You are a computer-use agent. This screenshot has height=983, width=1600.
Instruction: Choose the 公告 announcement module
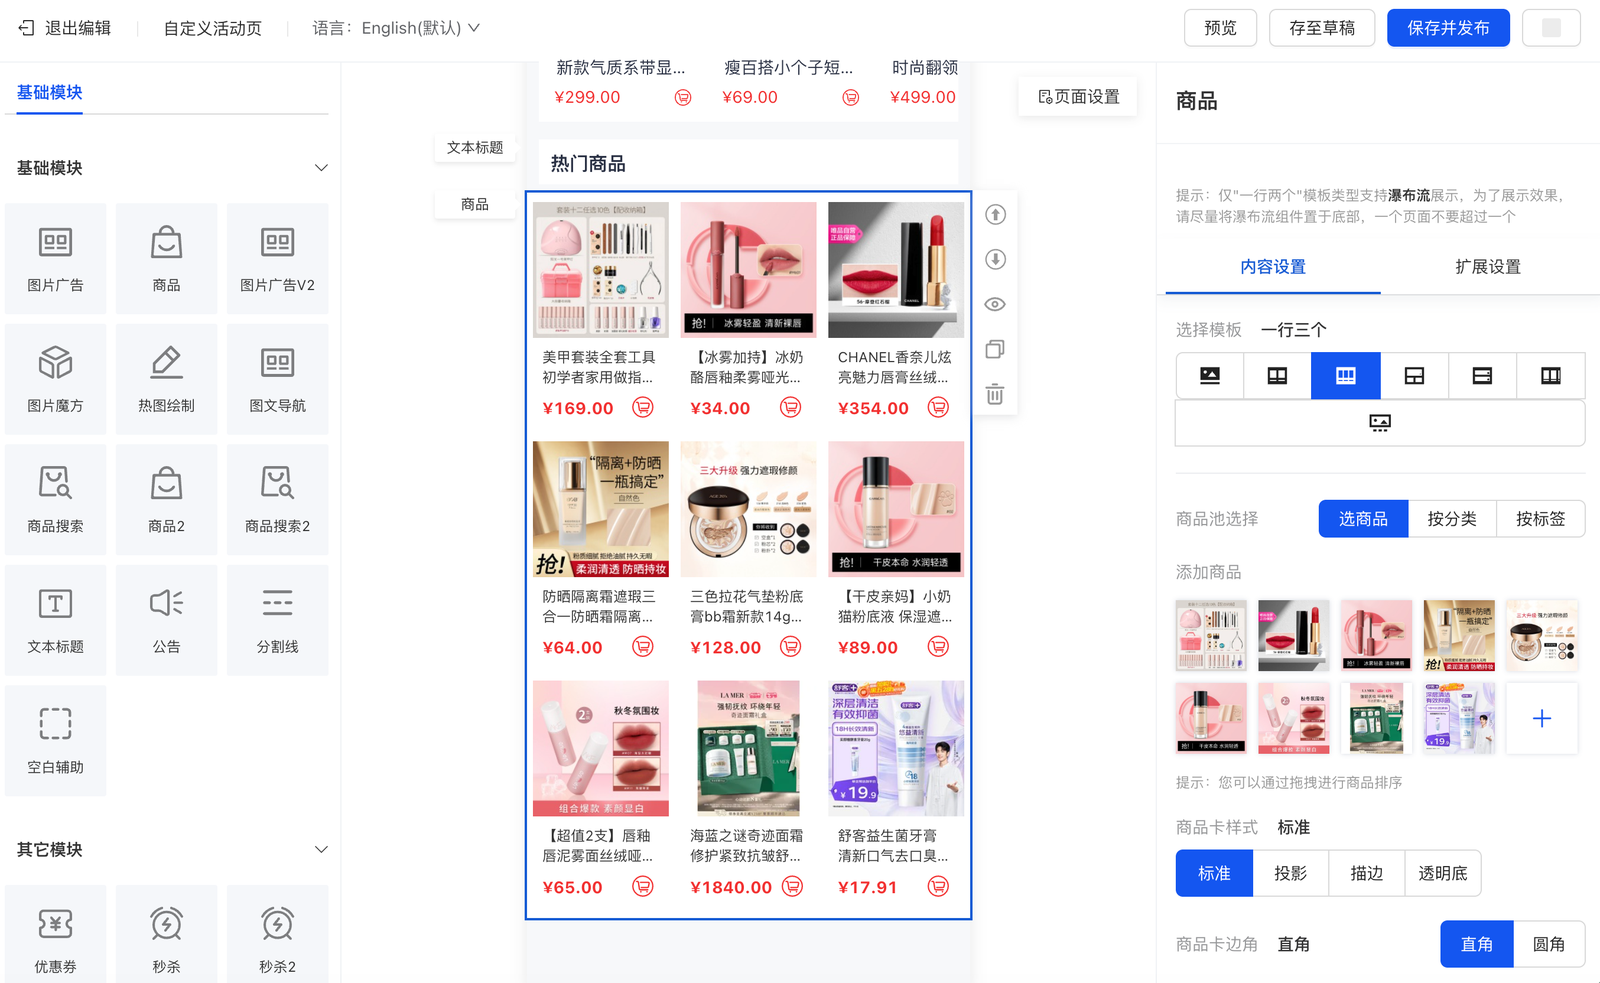tap(166, 619)
